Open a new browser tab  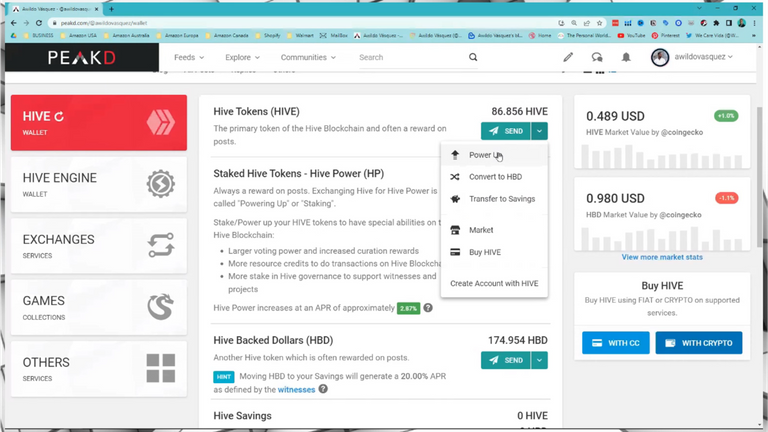(x=112, y=9)
